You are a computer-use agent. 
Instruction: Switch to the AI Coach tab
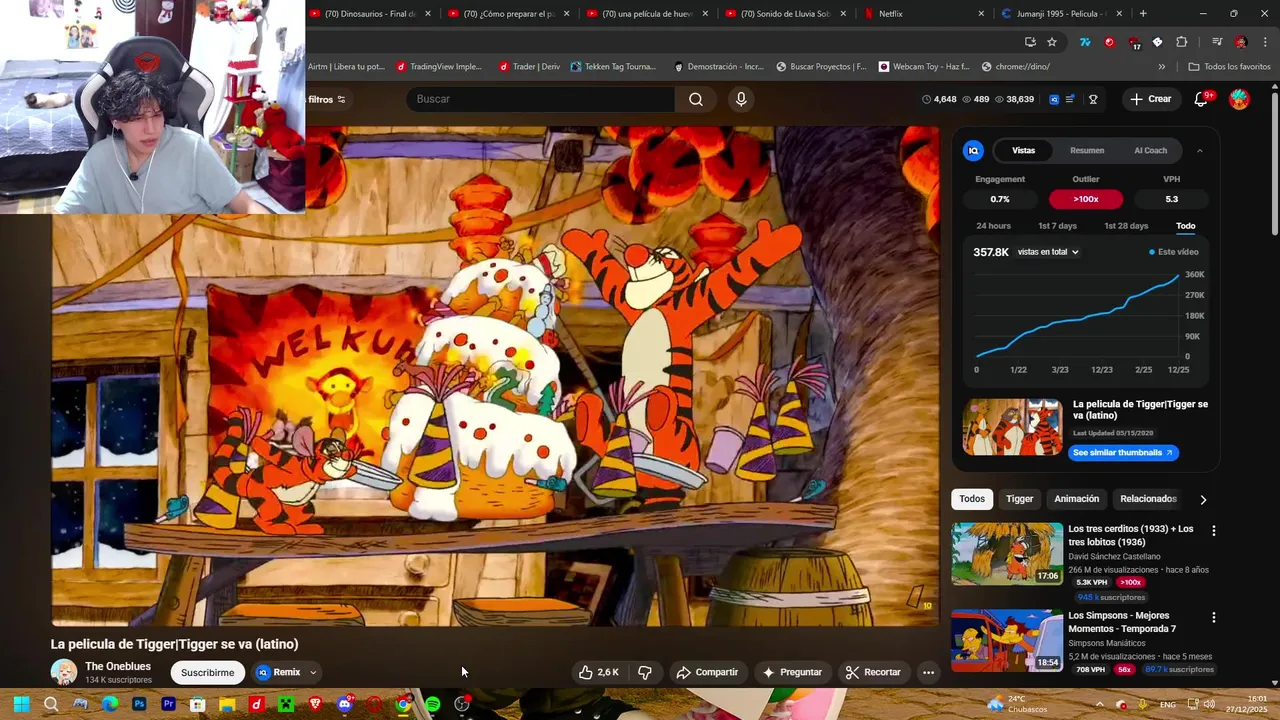point(1150,150)
